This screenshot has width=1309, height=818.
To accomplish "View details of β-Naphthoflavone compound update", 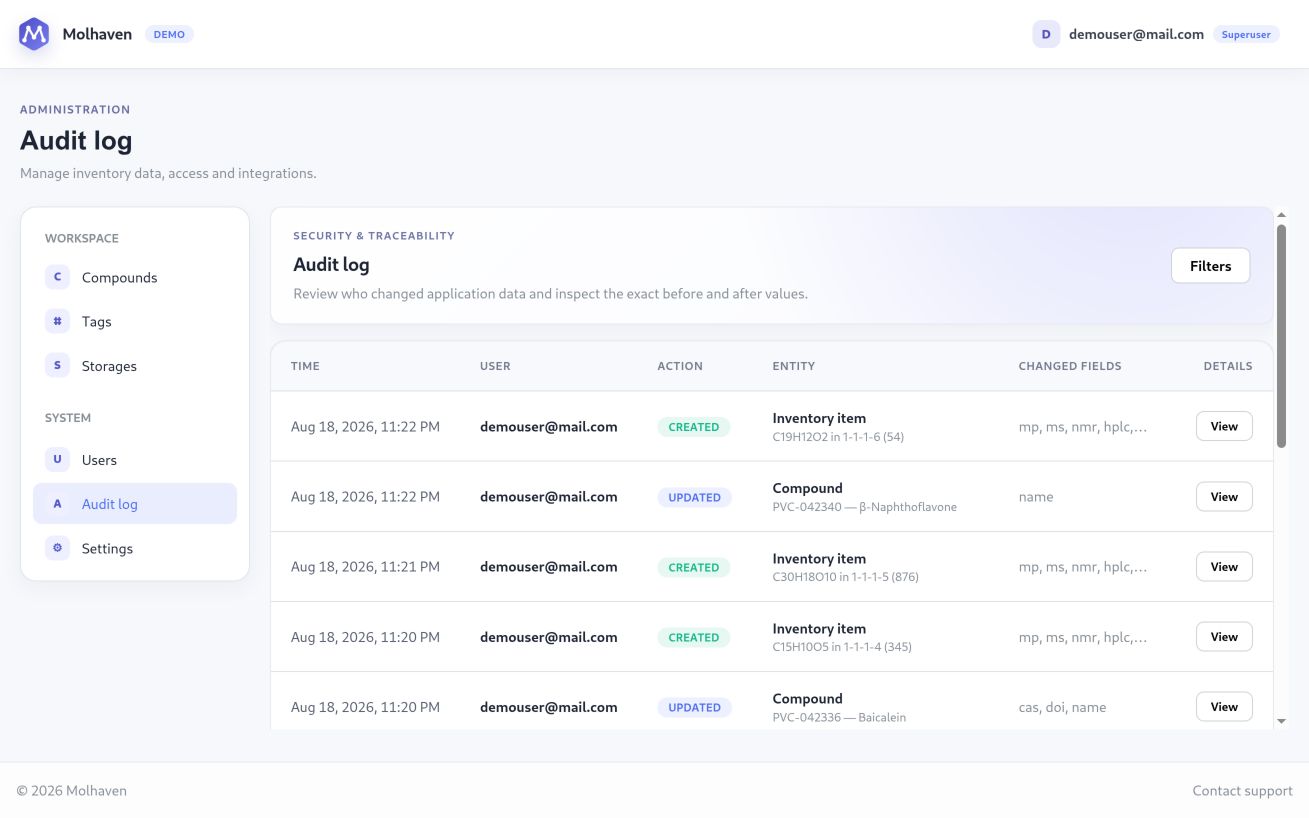I will coord(1224,496).
